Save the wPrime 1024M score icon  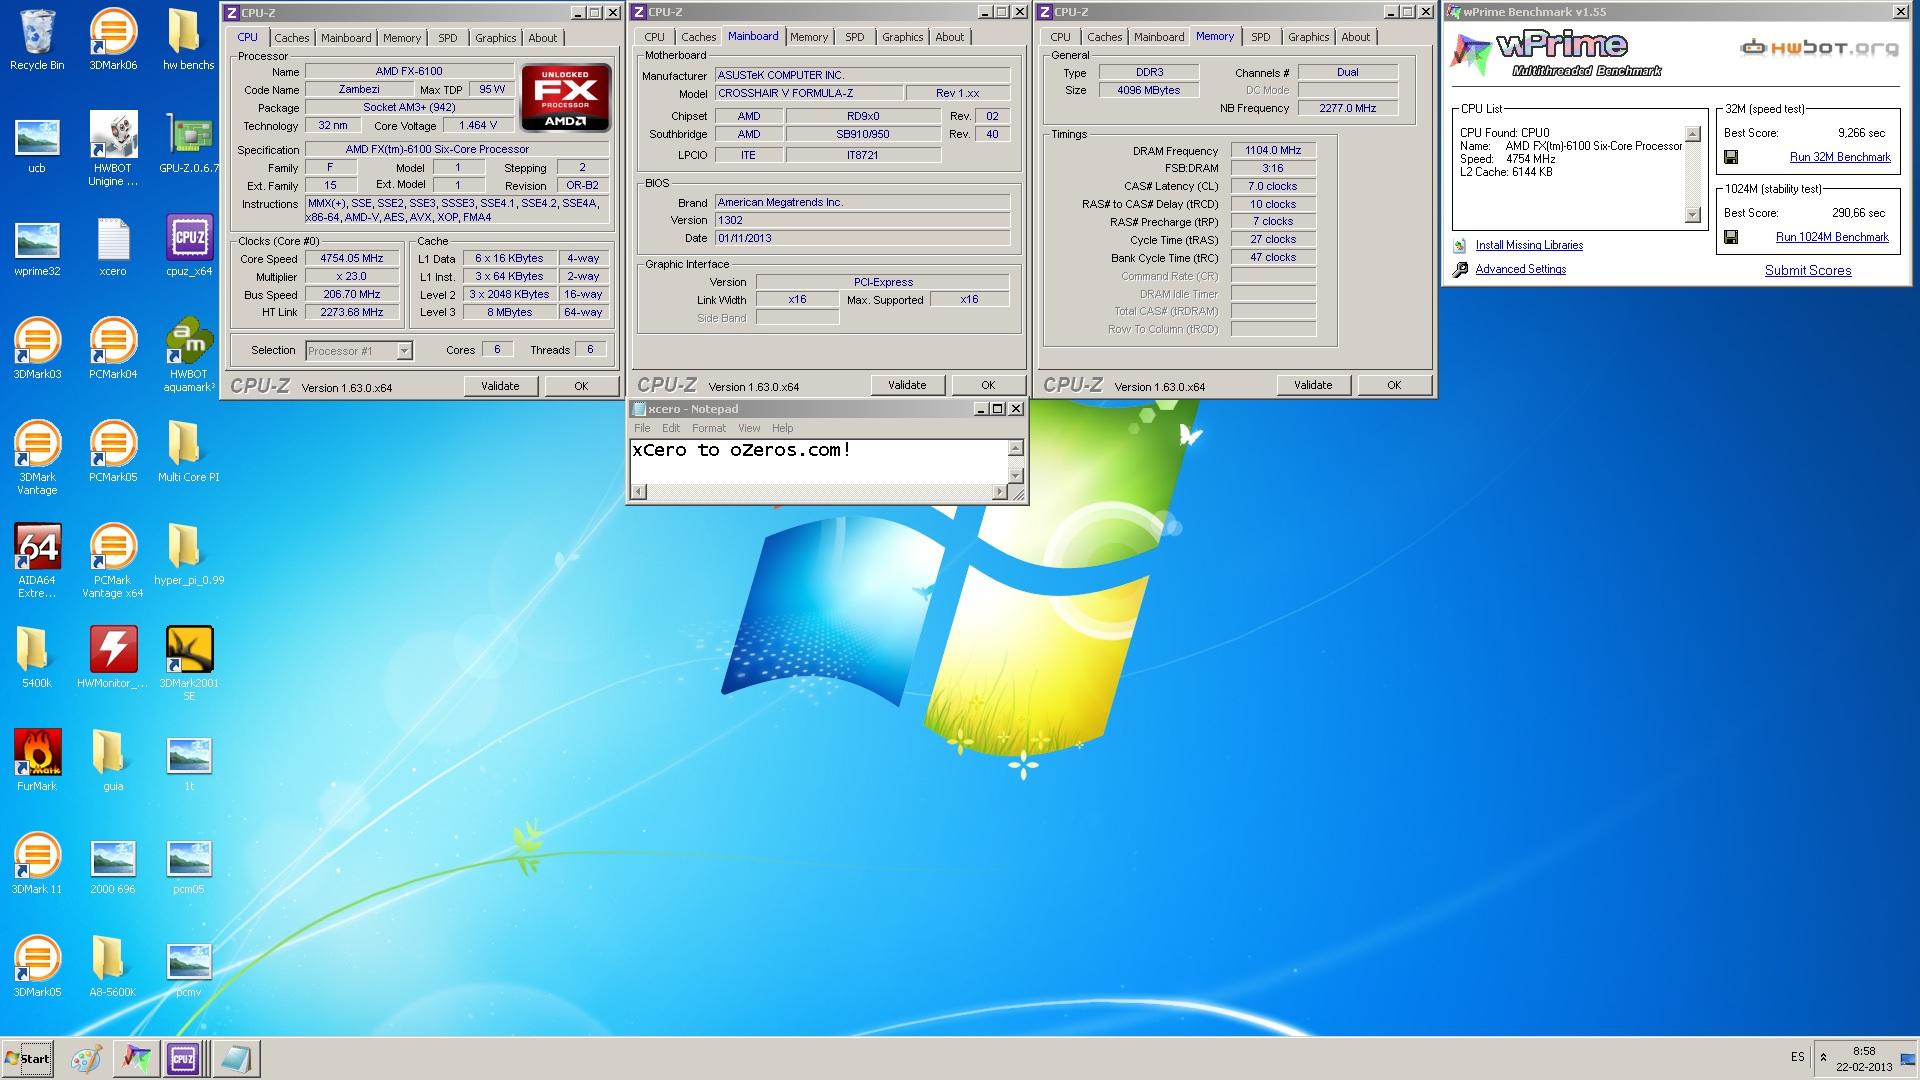tap(1731, 237)
